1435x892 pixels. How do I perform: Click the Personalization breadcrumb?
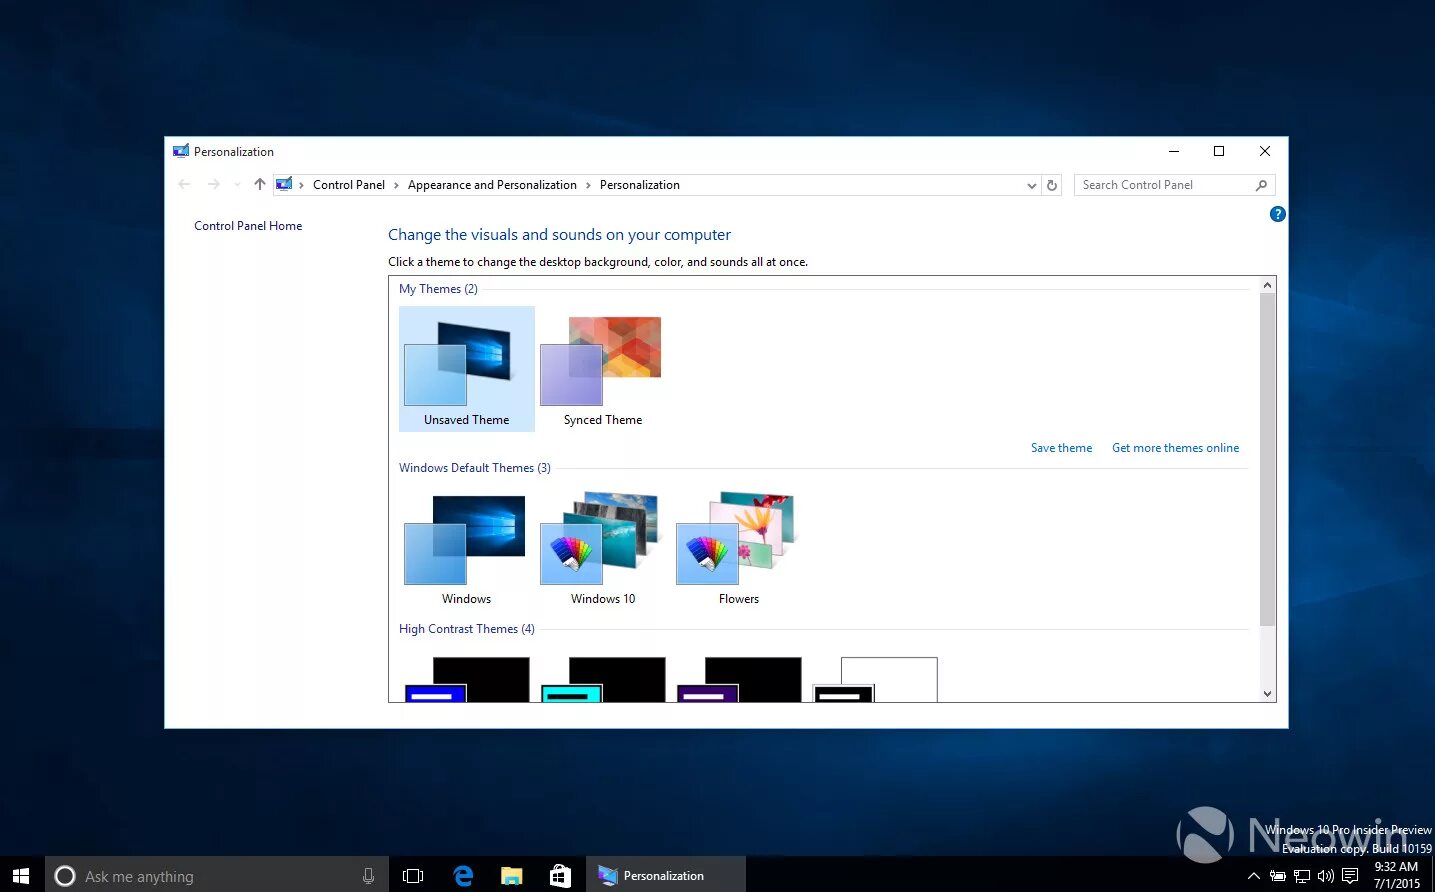640,185
